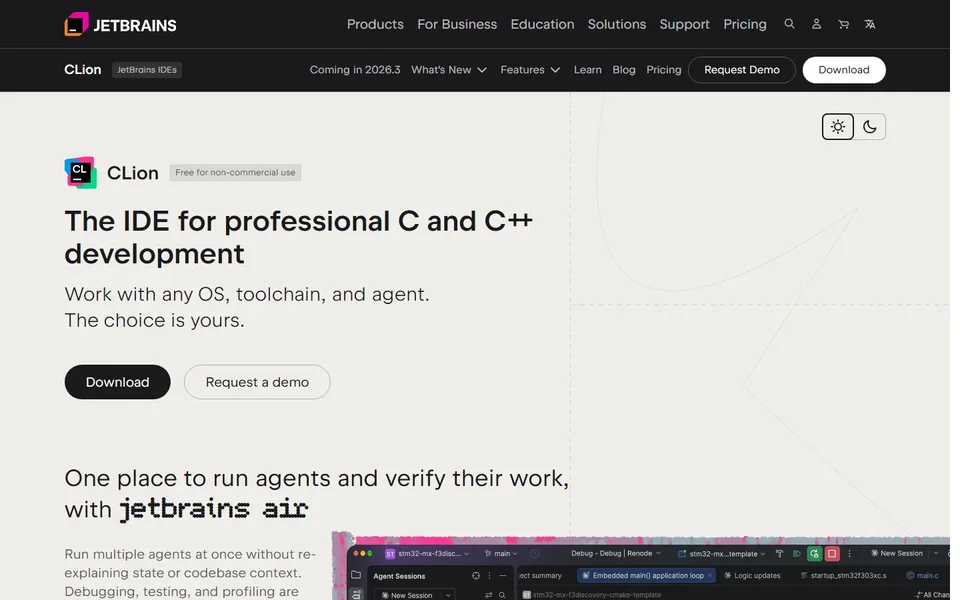Viewport: 960px width, 600px height.
Task: Click the build hammer icon in IDE
Action: (779, 553)
